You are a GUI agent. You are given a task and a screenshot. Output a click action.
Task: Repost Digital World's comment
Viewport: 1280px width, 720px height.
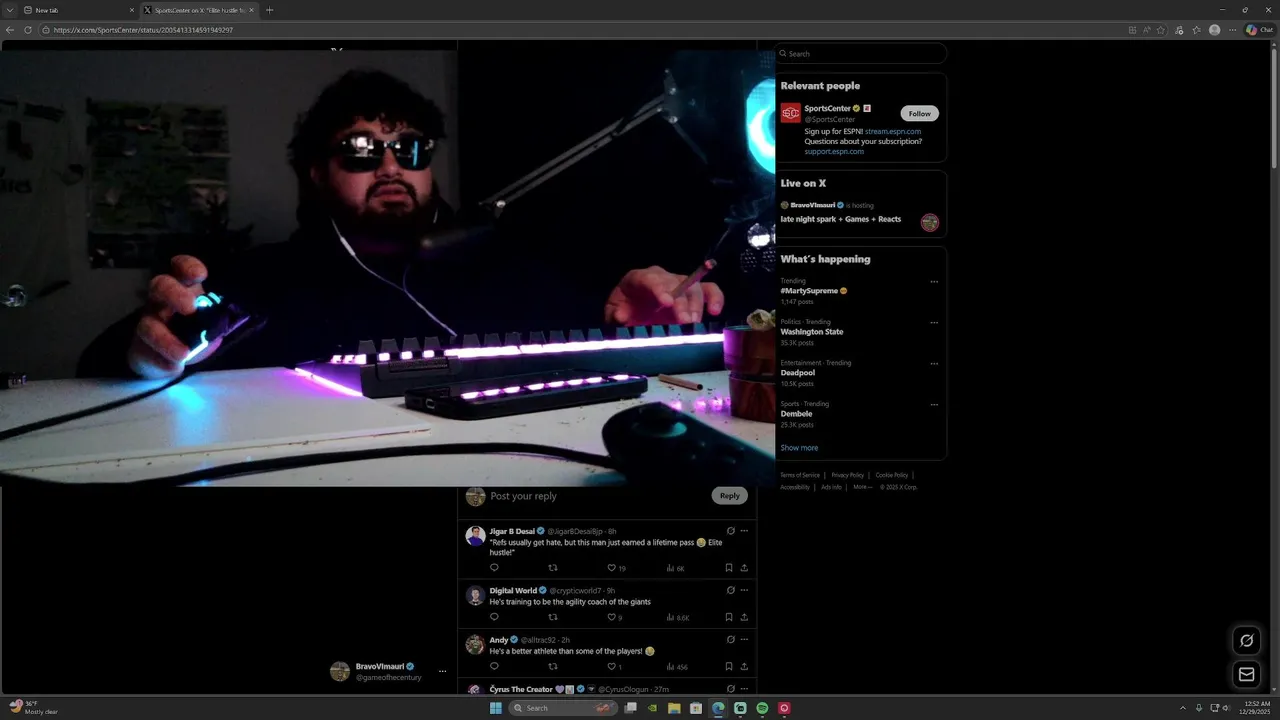point(553,617)
